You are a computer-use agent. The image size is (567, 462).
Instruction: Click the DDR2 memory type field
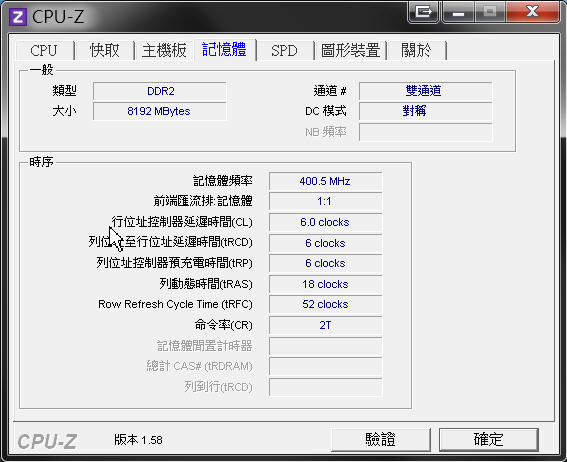pyautogui.click(x=159, y=91)
